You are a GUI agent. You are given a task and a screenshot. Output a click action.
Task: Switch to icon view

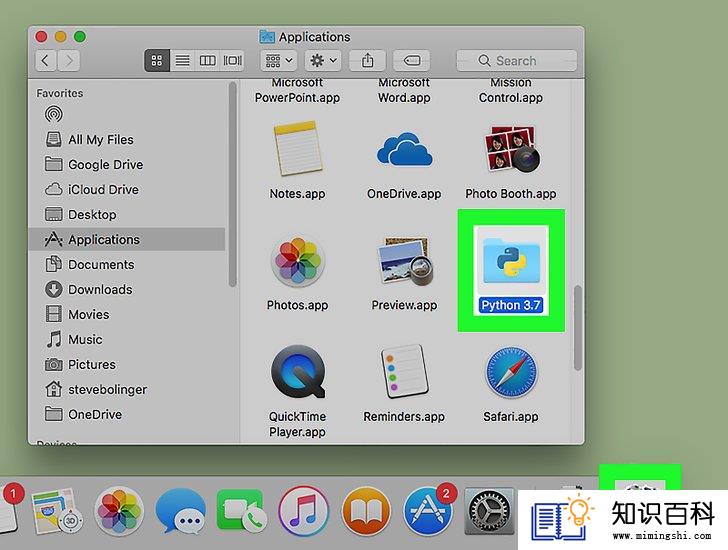[157, 61]
